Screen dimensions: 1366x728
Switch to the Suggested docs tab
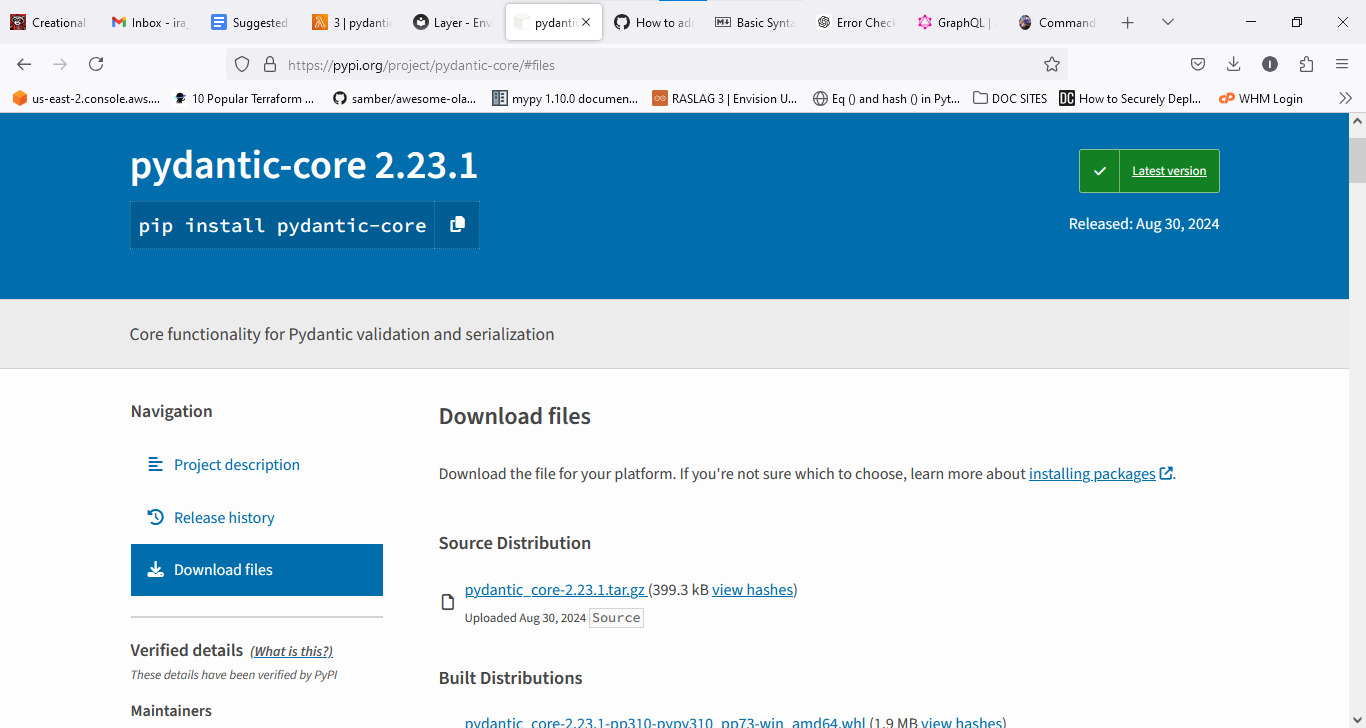(250, 22)
